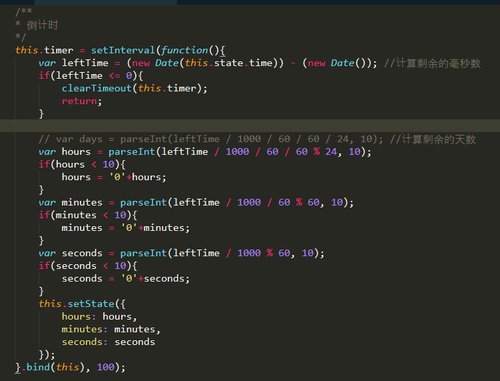Click the "leftTime" variable in var declaration
Image resolution: width=500 pixels, height=381 pixels.
[x=85, y=63]
